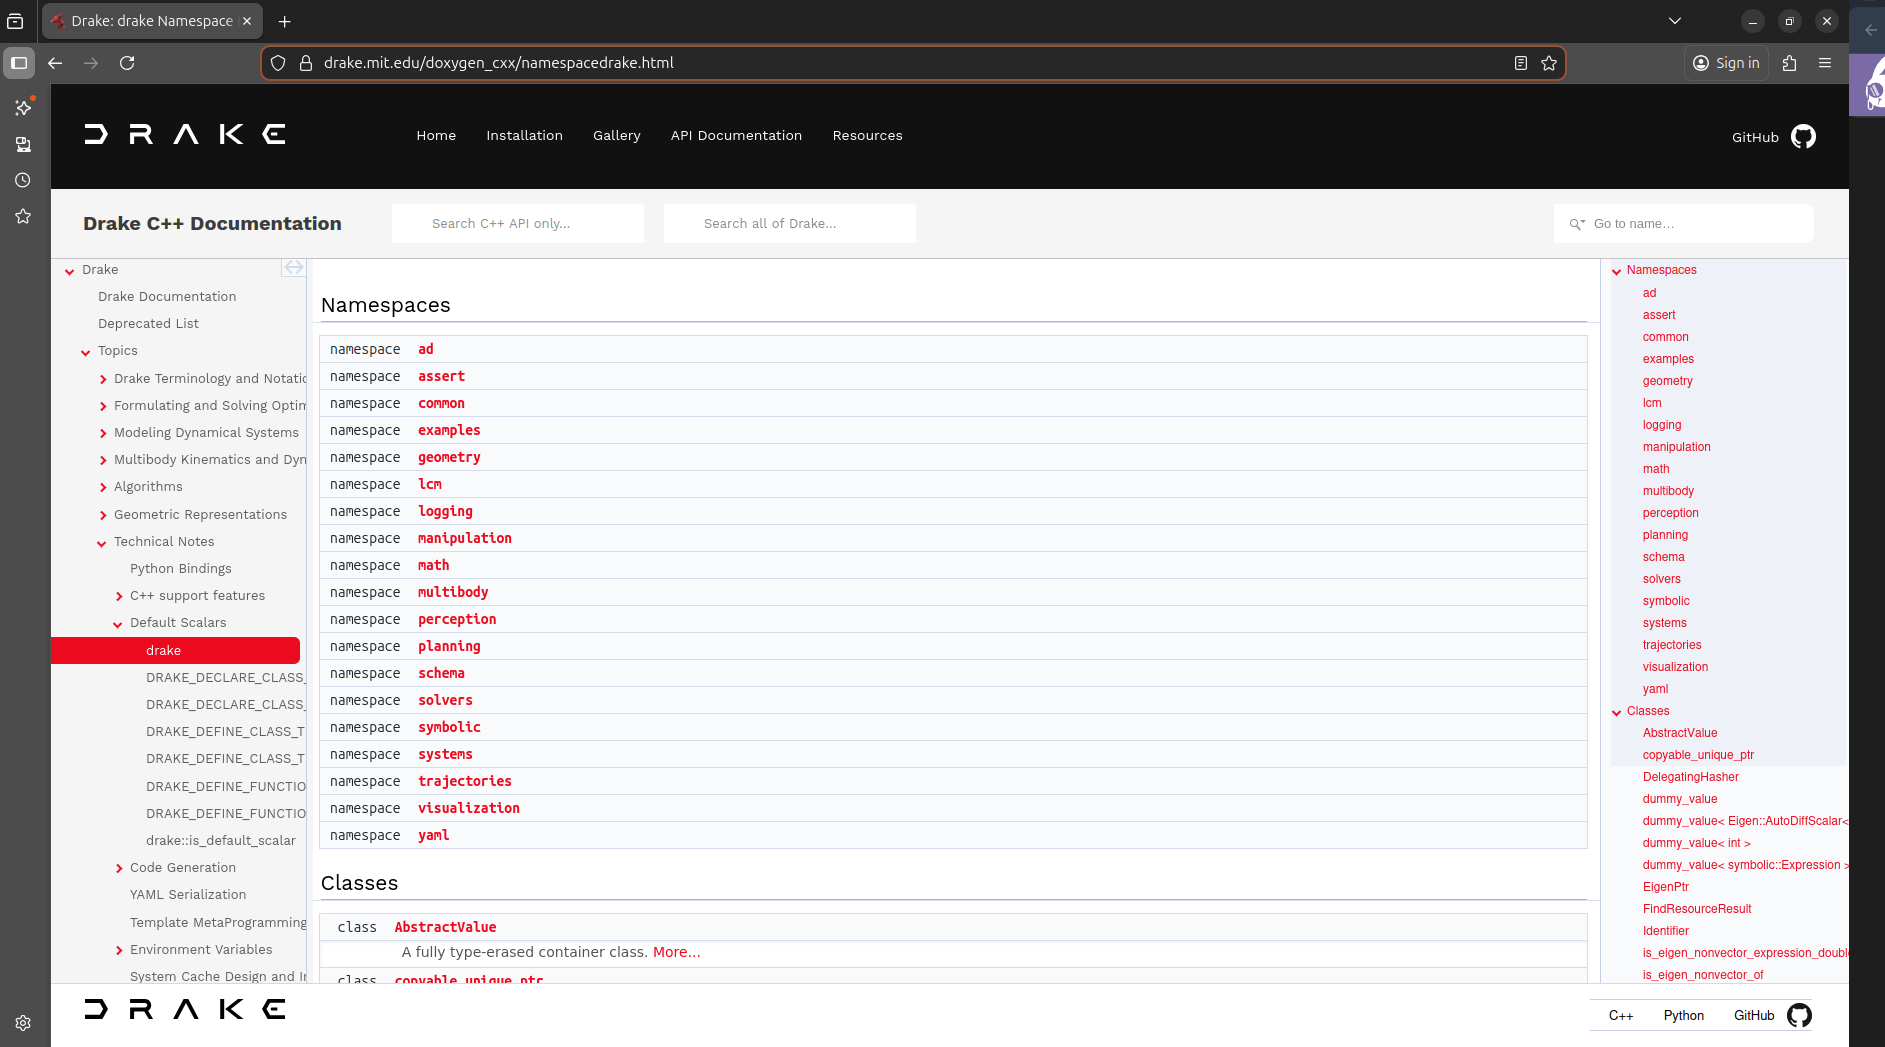1885x1047 pixels.
Task: Expand the Algorithms tree node
Action: click(103, 487)
